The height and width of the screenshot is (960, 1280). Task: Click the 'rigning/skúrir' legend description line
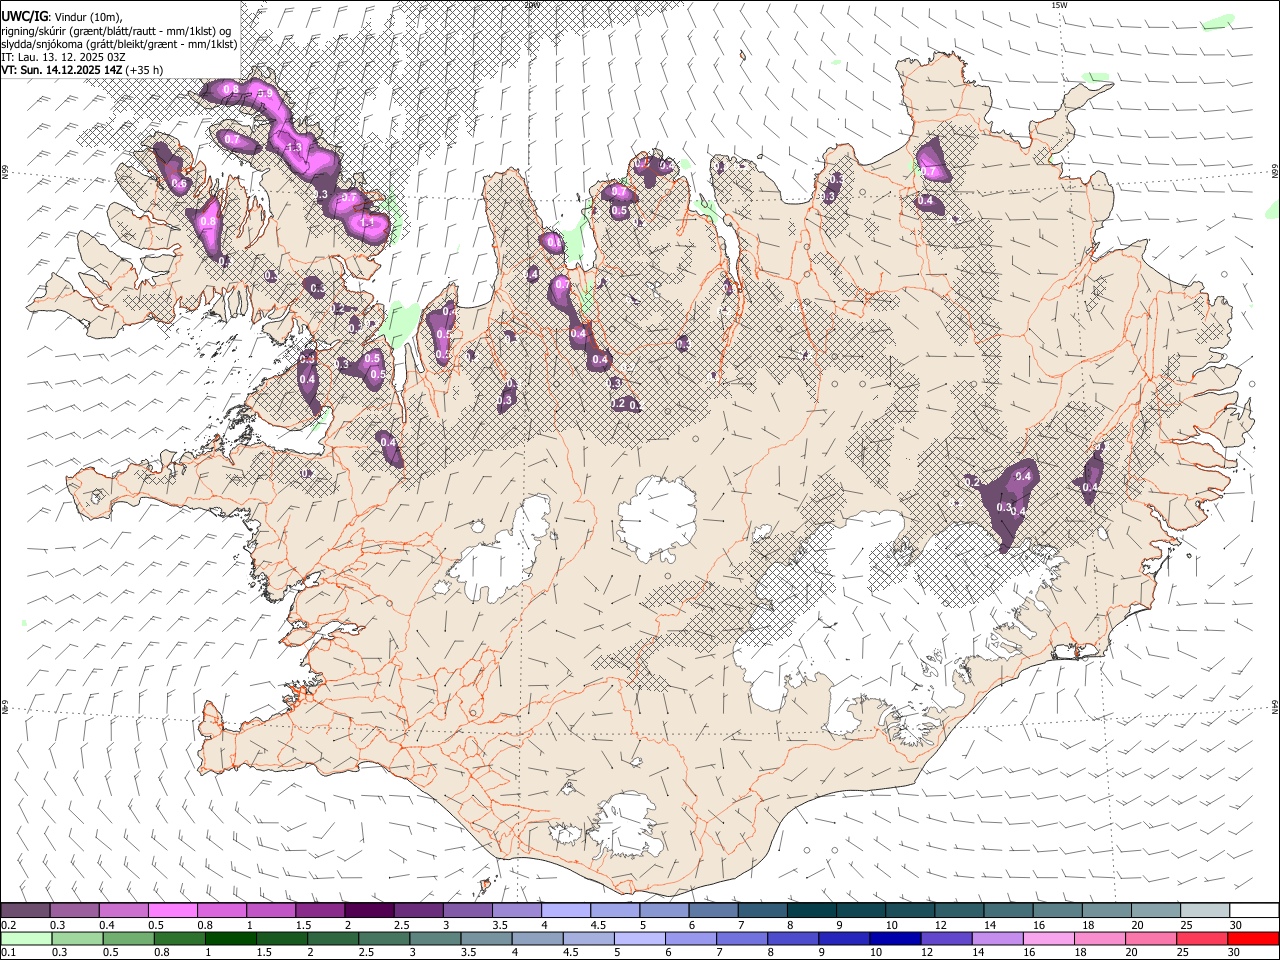coord(116,31)
